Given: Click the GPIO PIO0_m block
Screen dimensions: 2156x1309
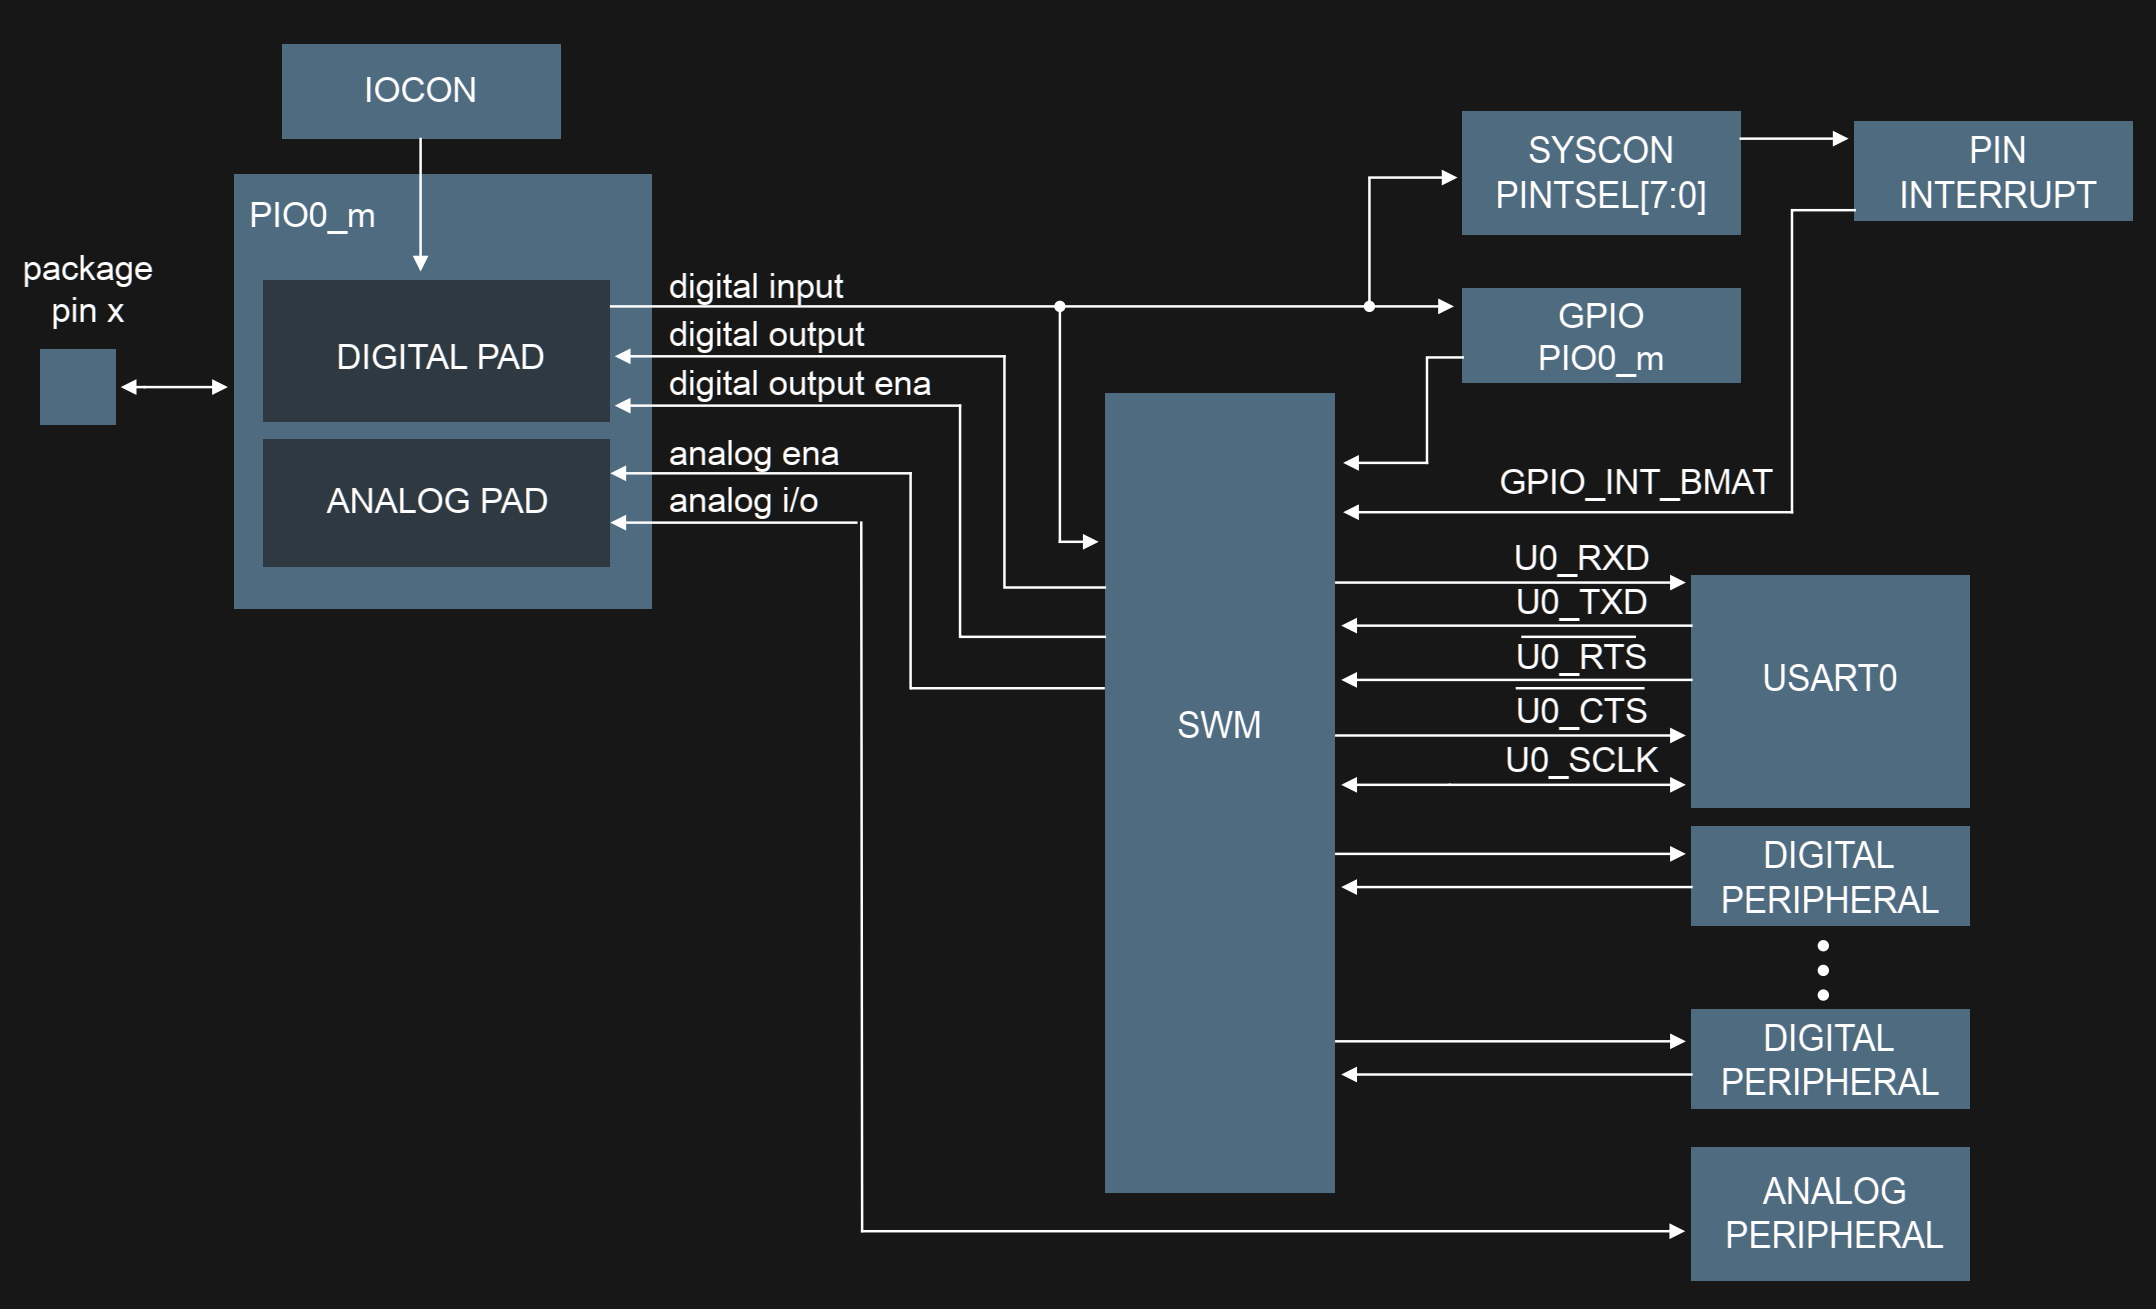Looking at the screenshot, I should point(1600,336).
